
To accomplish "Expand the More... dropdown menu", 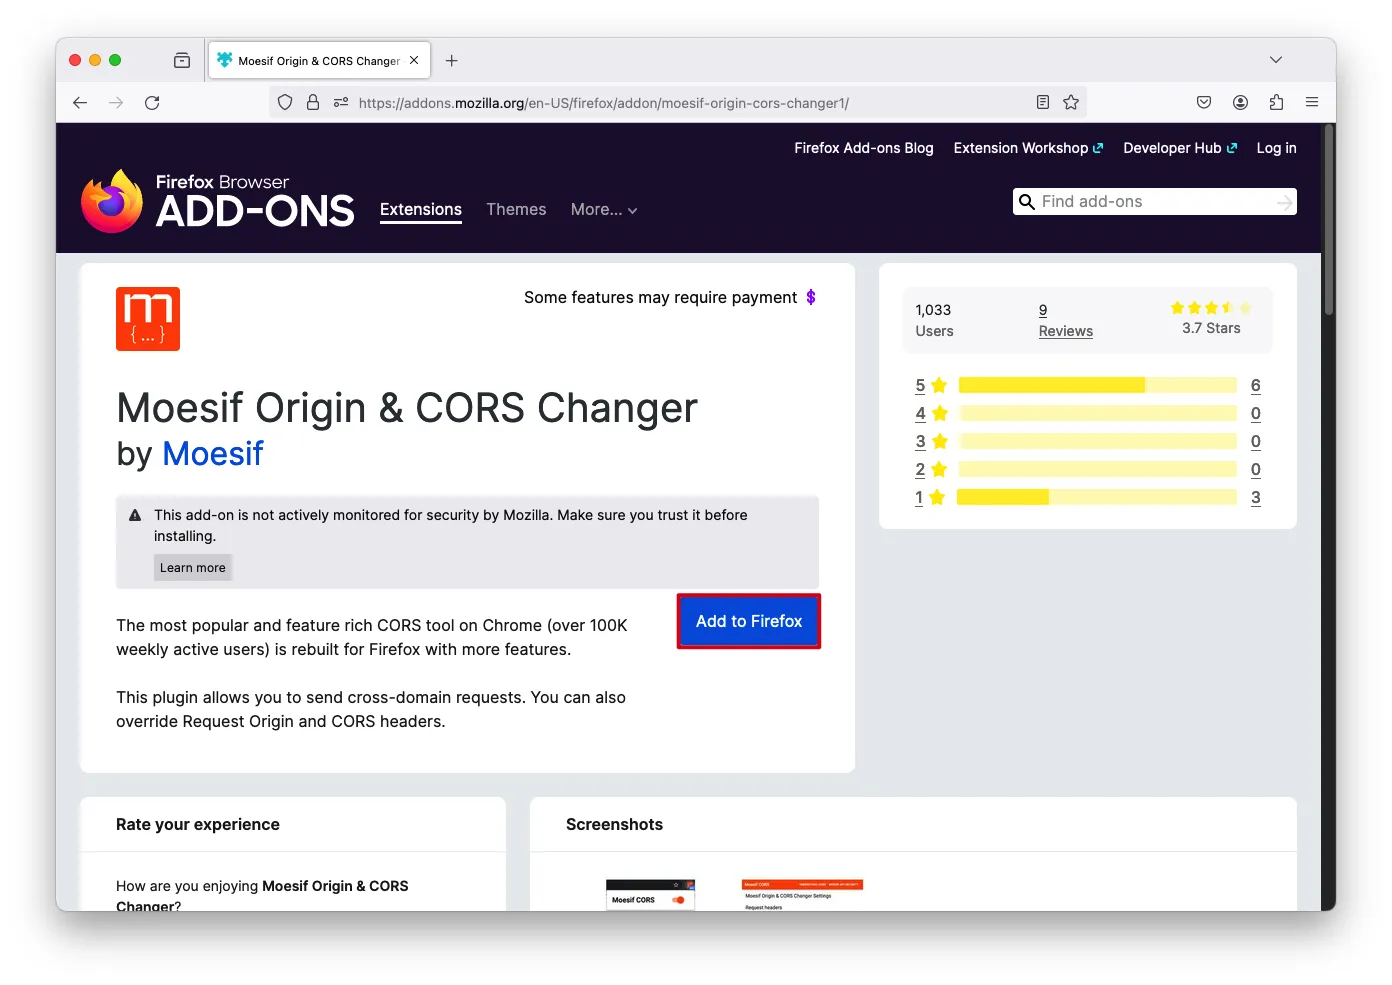I will pyautogui.click(x=603, y=210).
